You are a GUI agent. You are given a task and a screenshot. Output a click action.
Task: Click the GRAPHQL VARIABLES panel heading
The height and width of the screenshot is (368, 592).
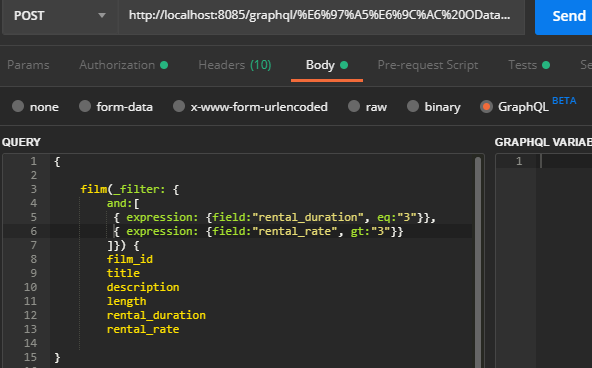543,142
